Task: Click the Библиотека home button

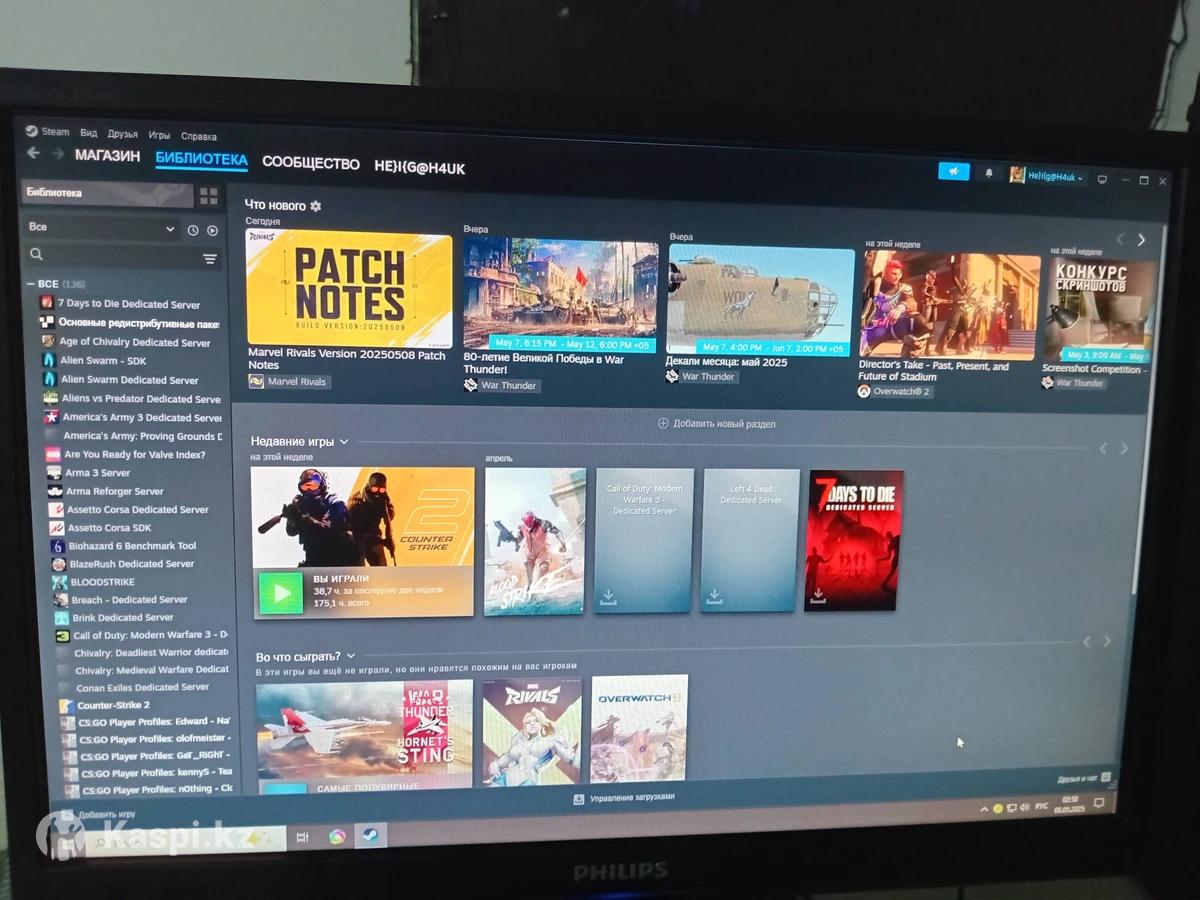Action: click(108, 193)
